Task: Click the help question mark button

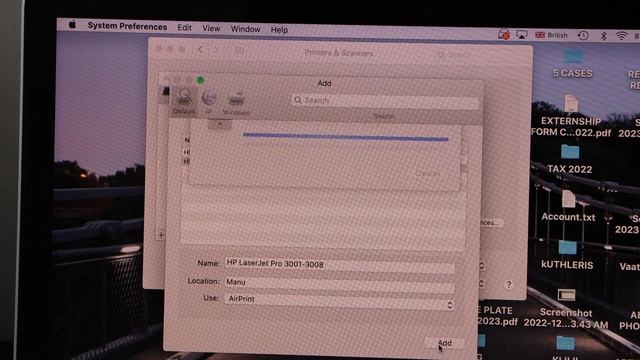Action: click(509, 284)
